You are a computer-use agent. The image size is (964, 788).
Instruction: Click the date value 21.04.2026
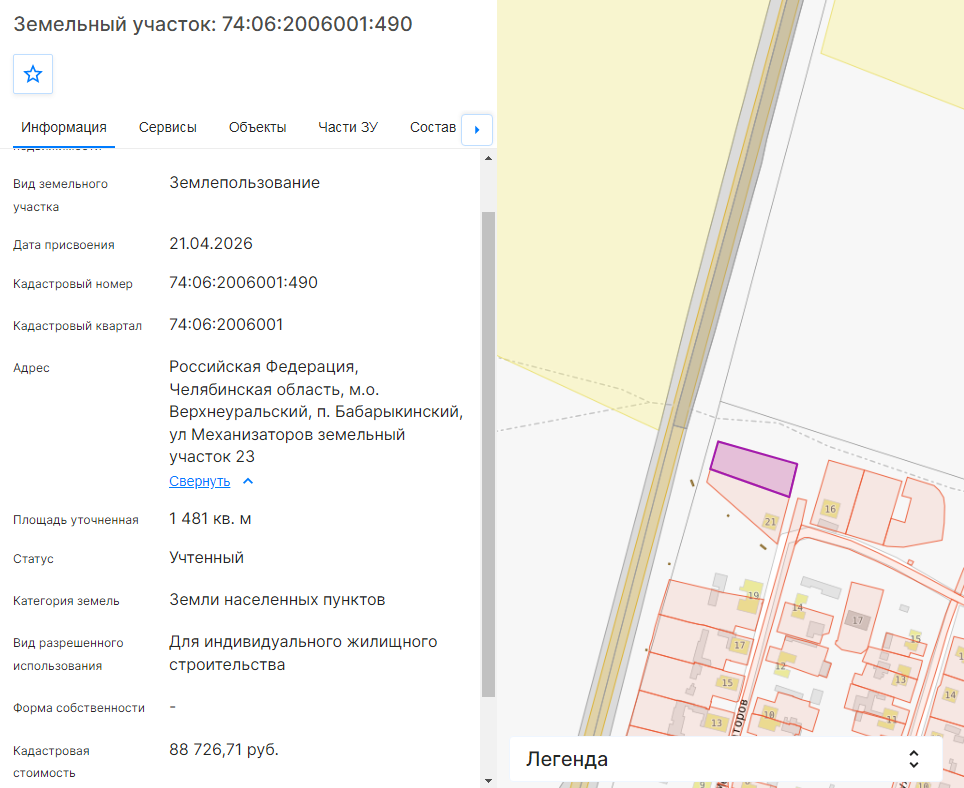(211, 243)
